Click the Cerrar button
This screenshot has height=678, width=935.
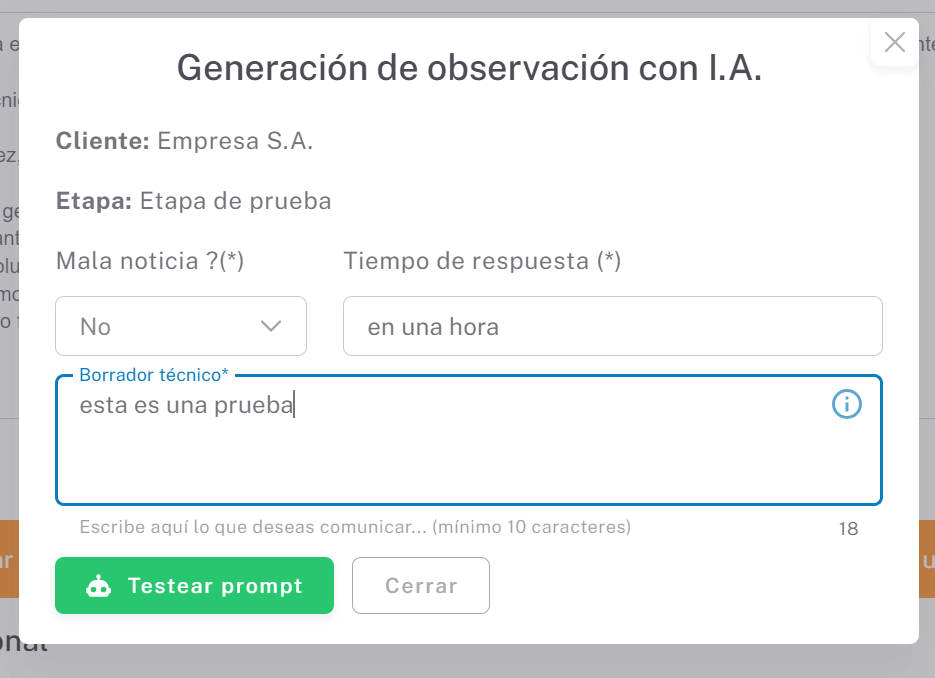421,586
